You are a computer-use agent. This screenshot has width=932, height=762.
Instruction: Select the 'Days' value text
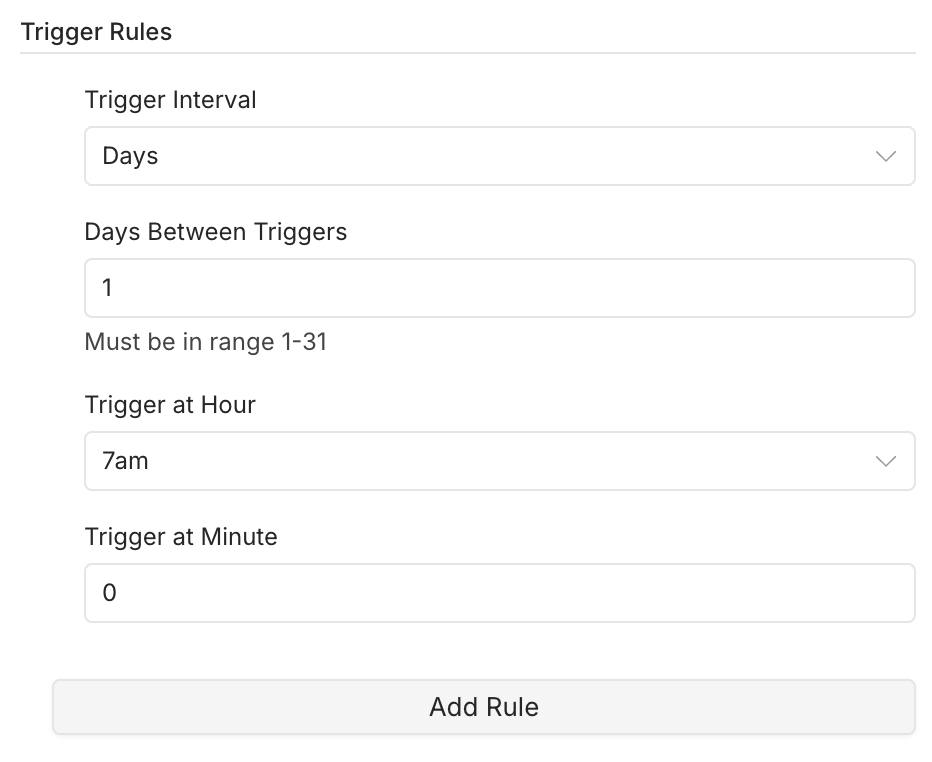(130, 156)
